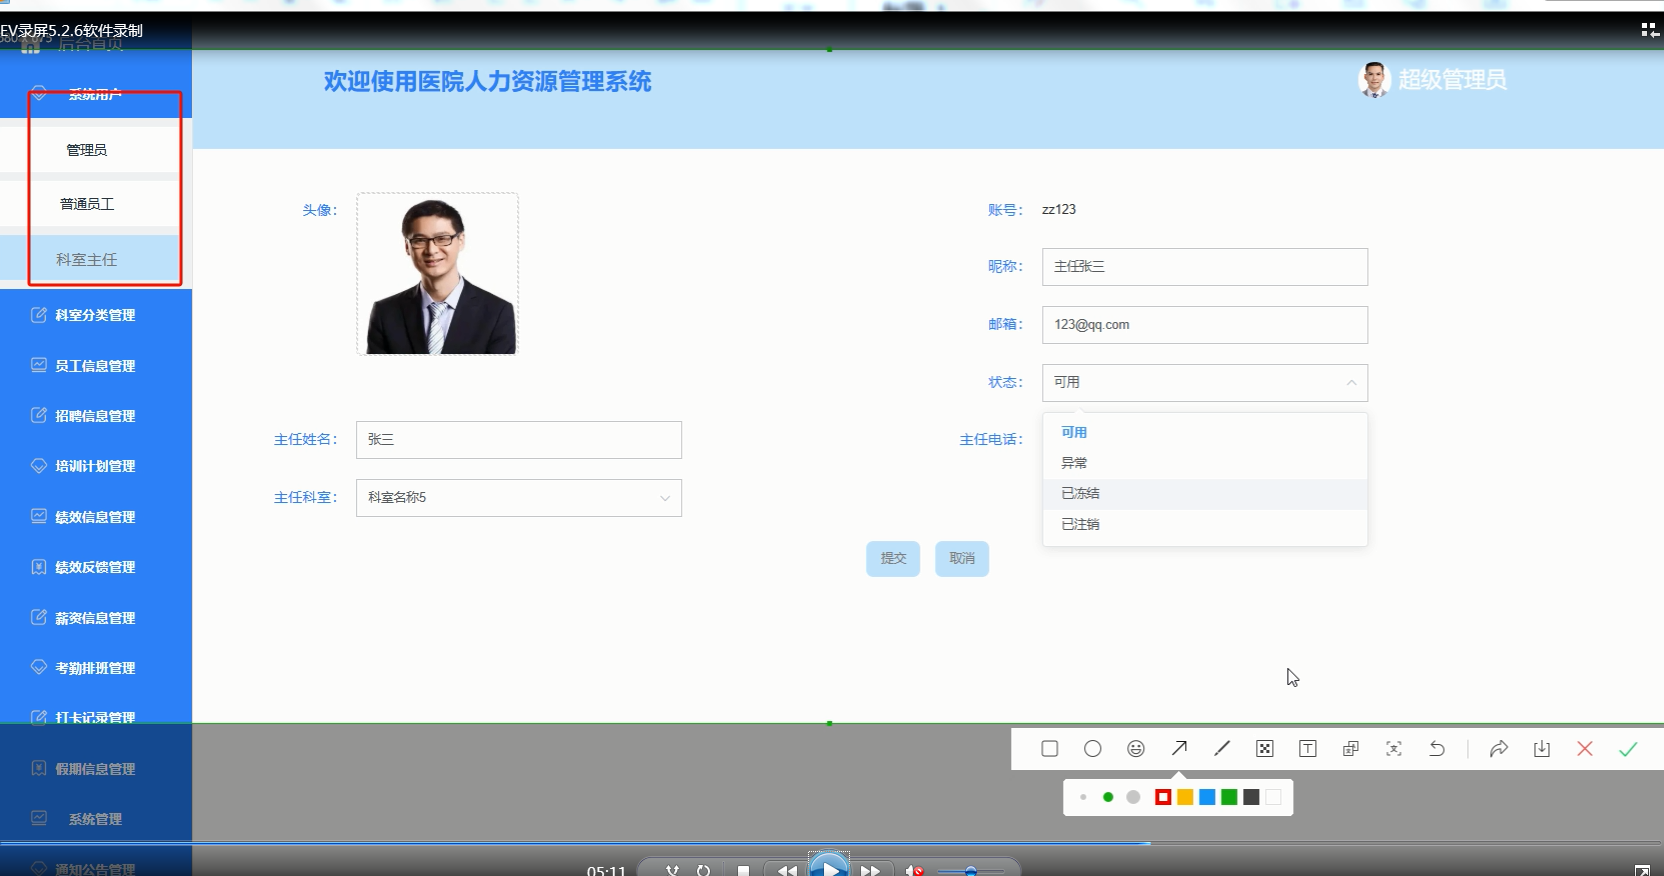Choose the smallest stroke size dot
1664x876 pixels.
[1083, 797]
